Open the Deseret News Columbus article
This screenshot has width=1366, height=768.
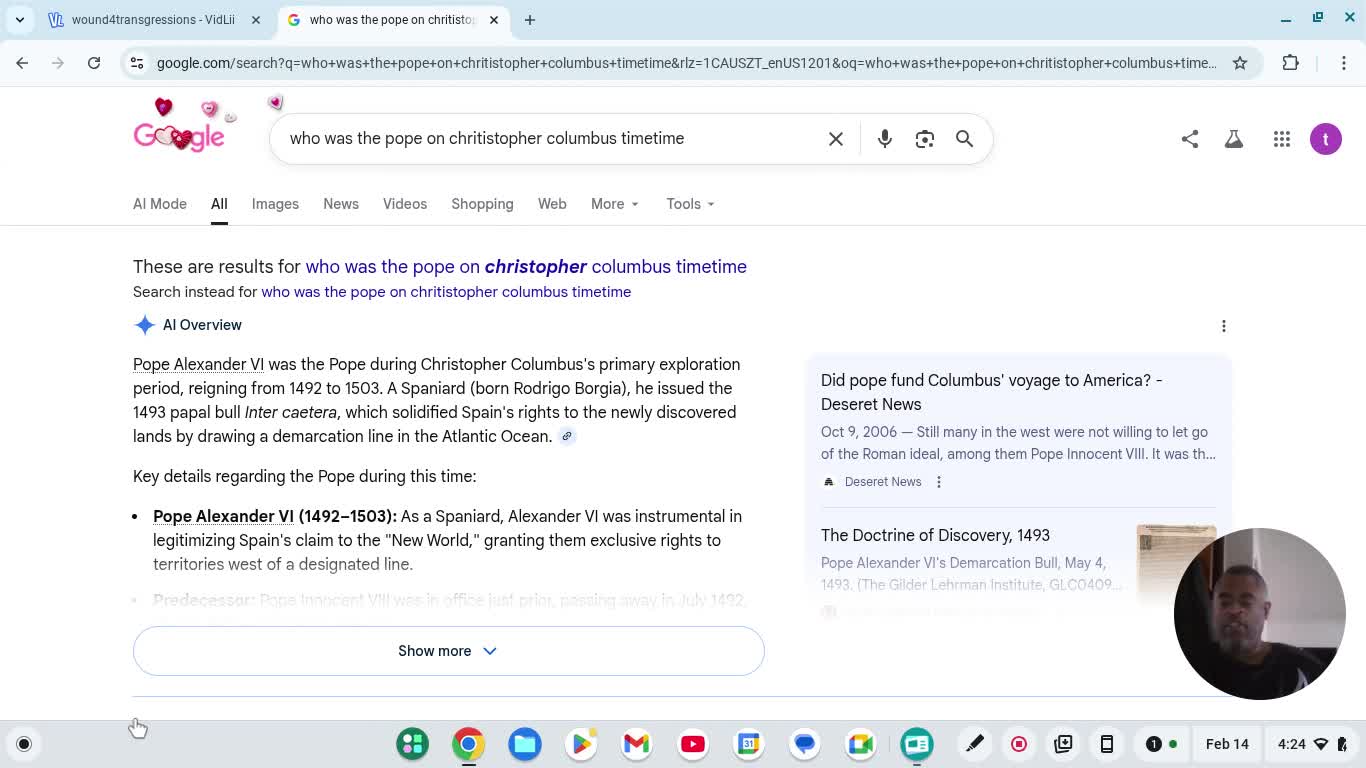click(x=990, y=392)
